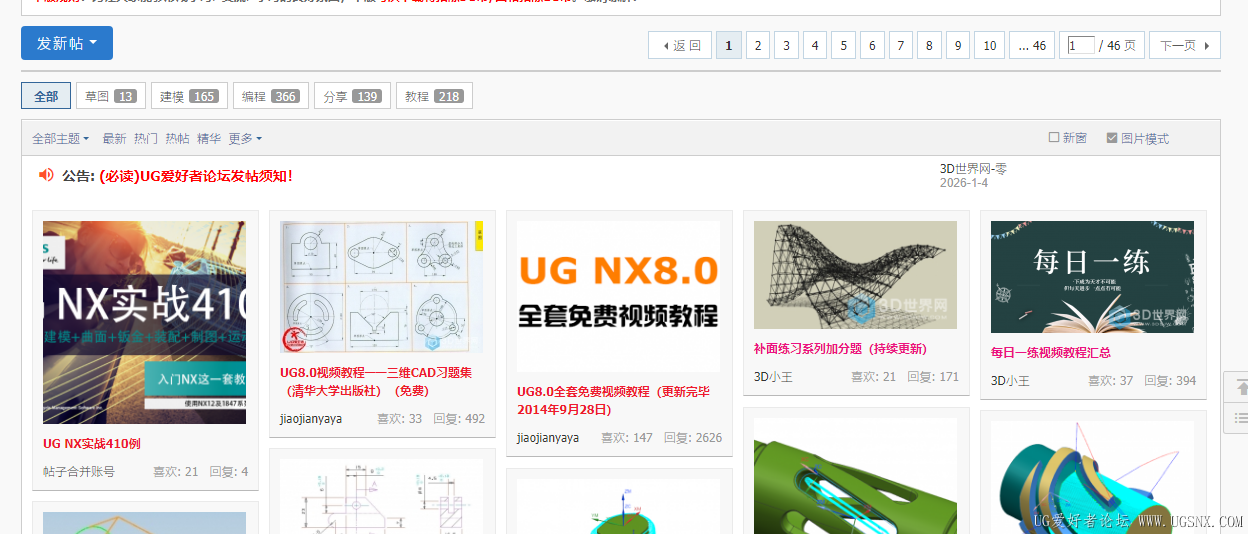Open the NX实战410 thumbnail image

pyautogui.click(x=144, y=322)
